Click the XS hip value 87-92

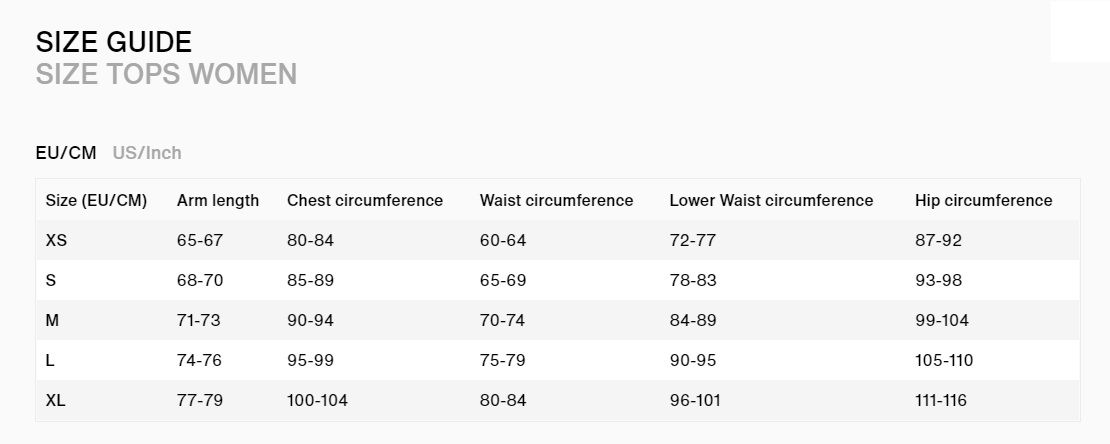point(938,241)
